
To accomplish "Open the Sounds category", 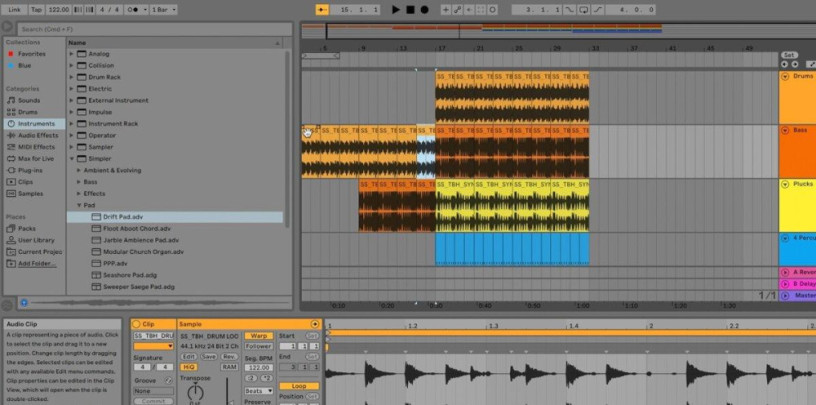I will click(x=29, y=100).
